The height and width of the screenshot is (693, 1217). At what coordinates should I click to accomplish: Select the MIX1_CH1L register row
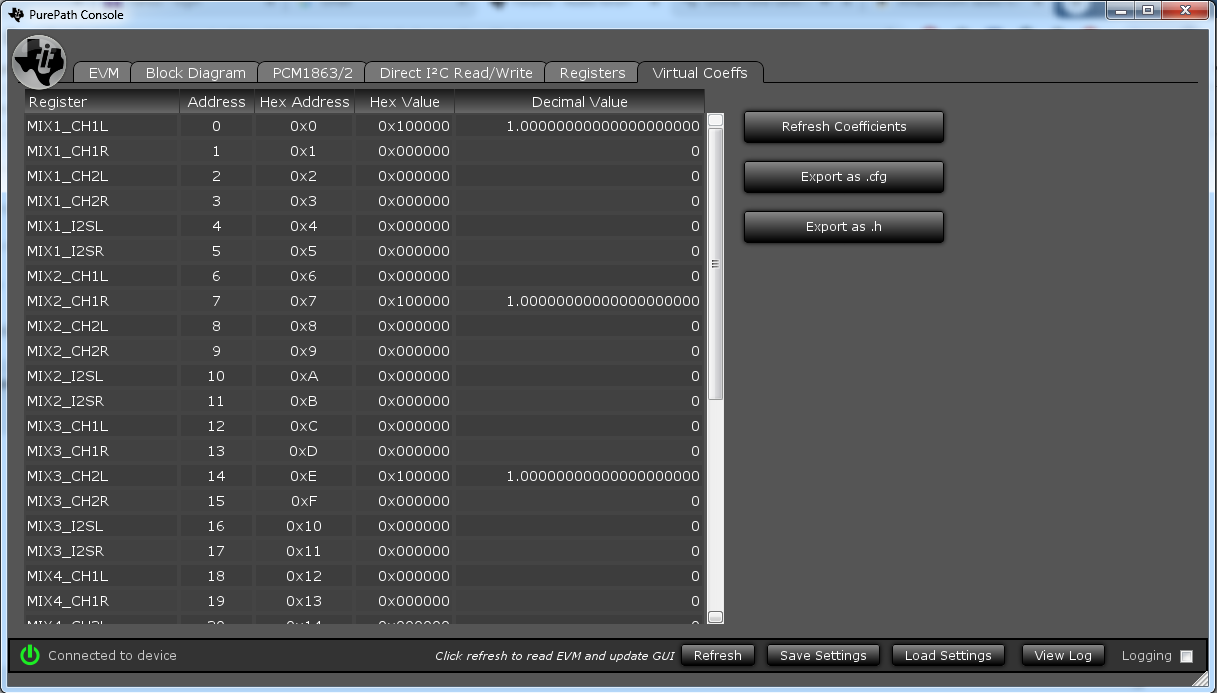365,126
